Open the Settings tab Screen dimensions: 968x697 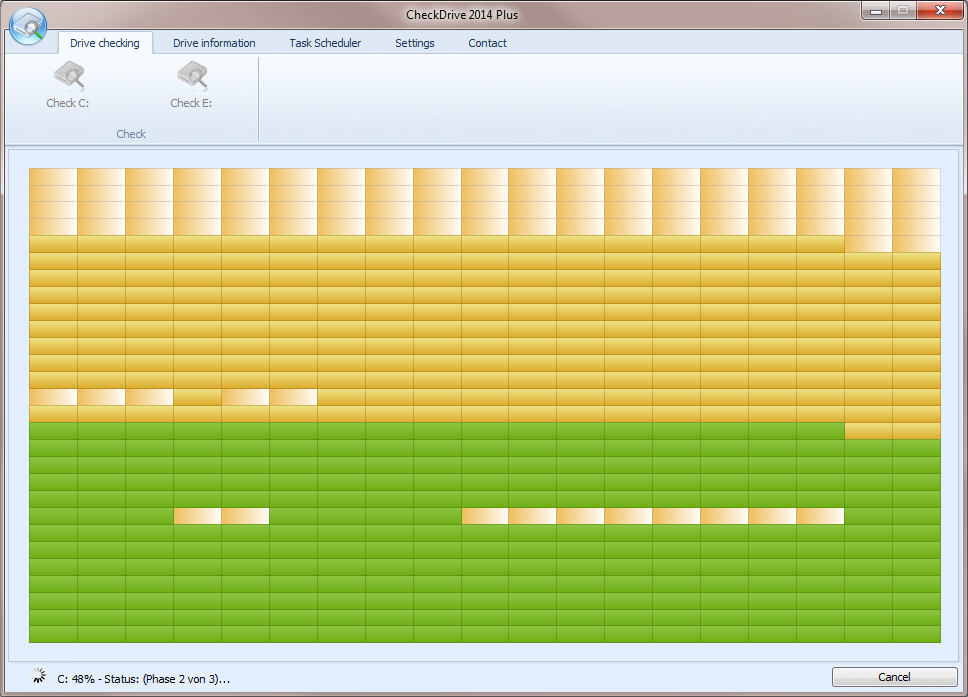pyautogui.click(x=414, y=43)
